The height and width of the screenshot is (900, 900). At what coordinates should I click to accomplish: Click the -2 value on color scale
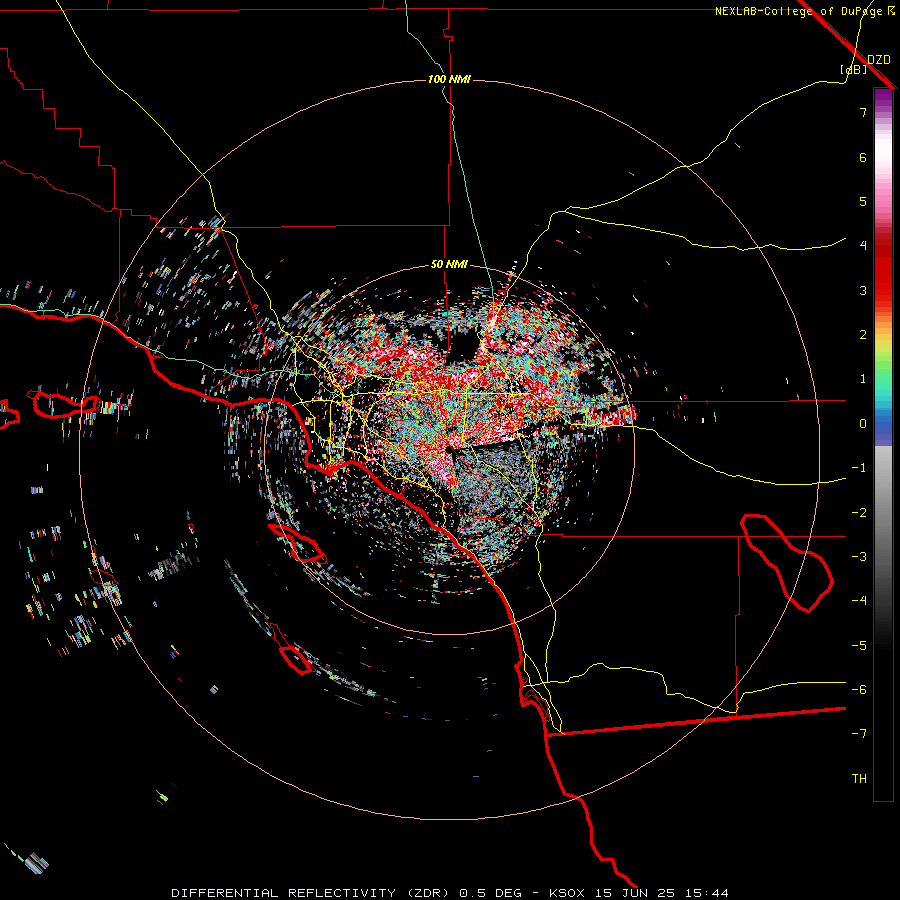coord(859,513)
